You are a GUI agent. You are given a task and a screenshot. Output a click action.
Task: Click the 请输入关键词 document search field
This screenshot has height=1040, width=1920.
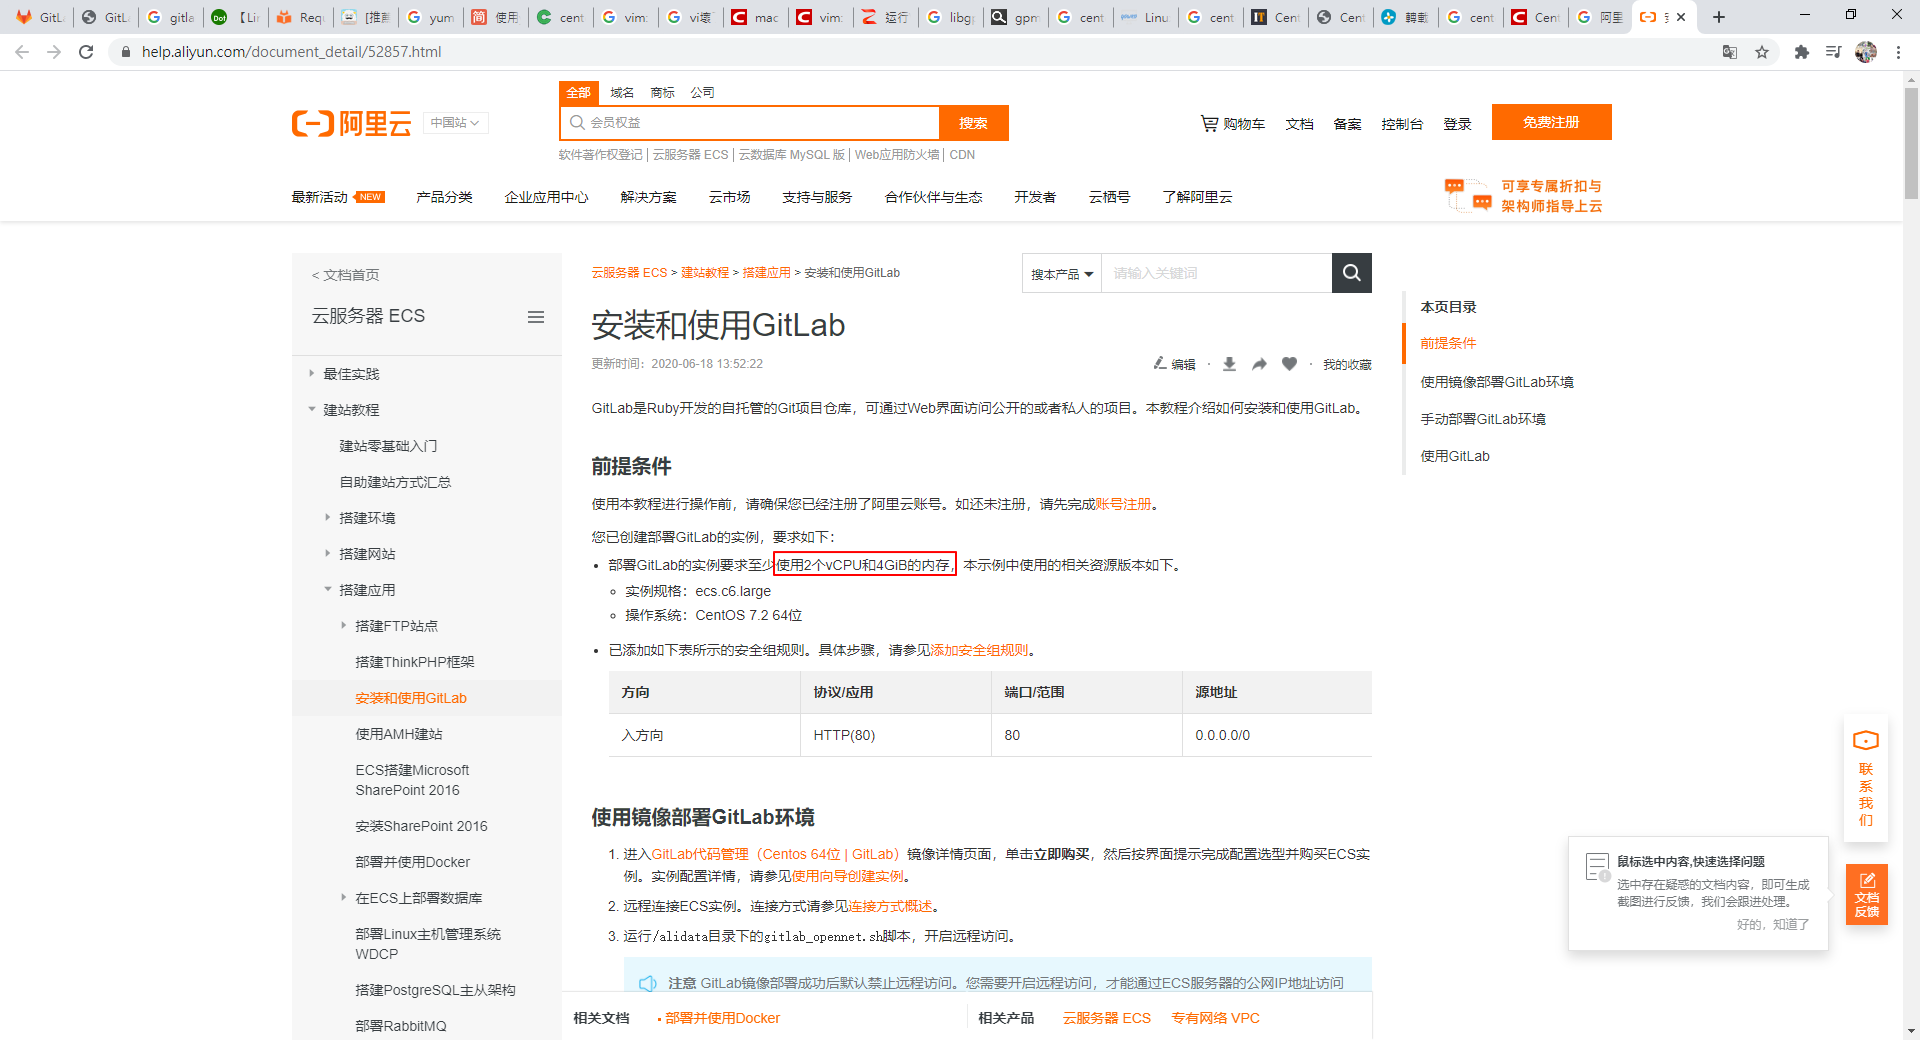1216,273
